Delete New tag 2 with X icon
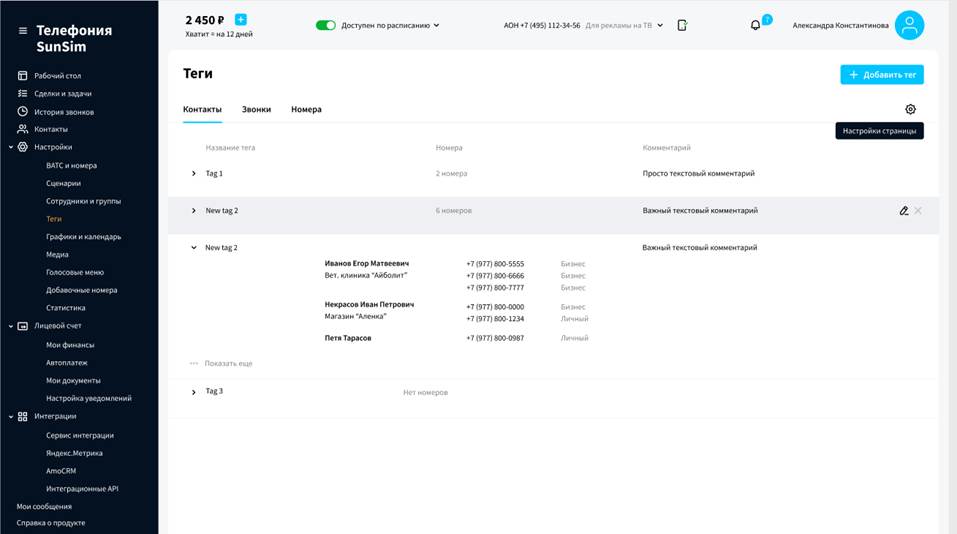The height and width of the screenshot is (534, 957). pos(918,211)
